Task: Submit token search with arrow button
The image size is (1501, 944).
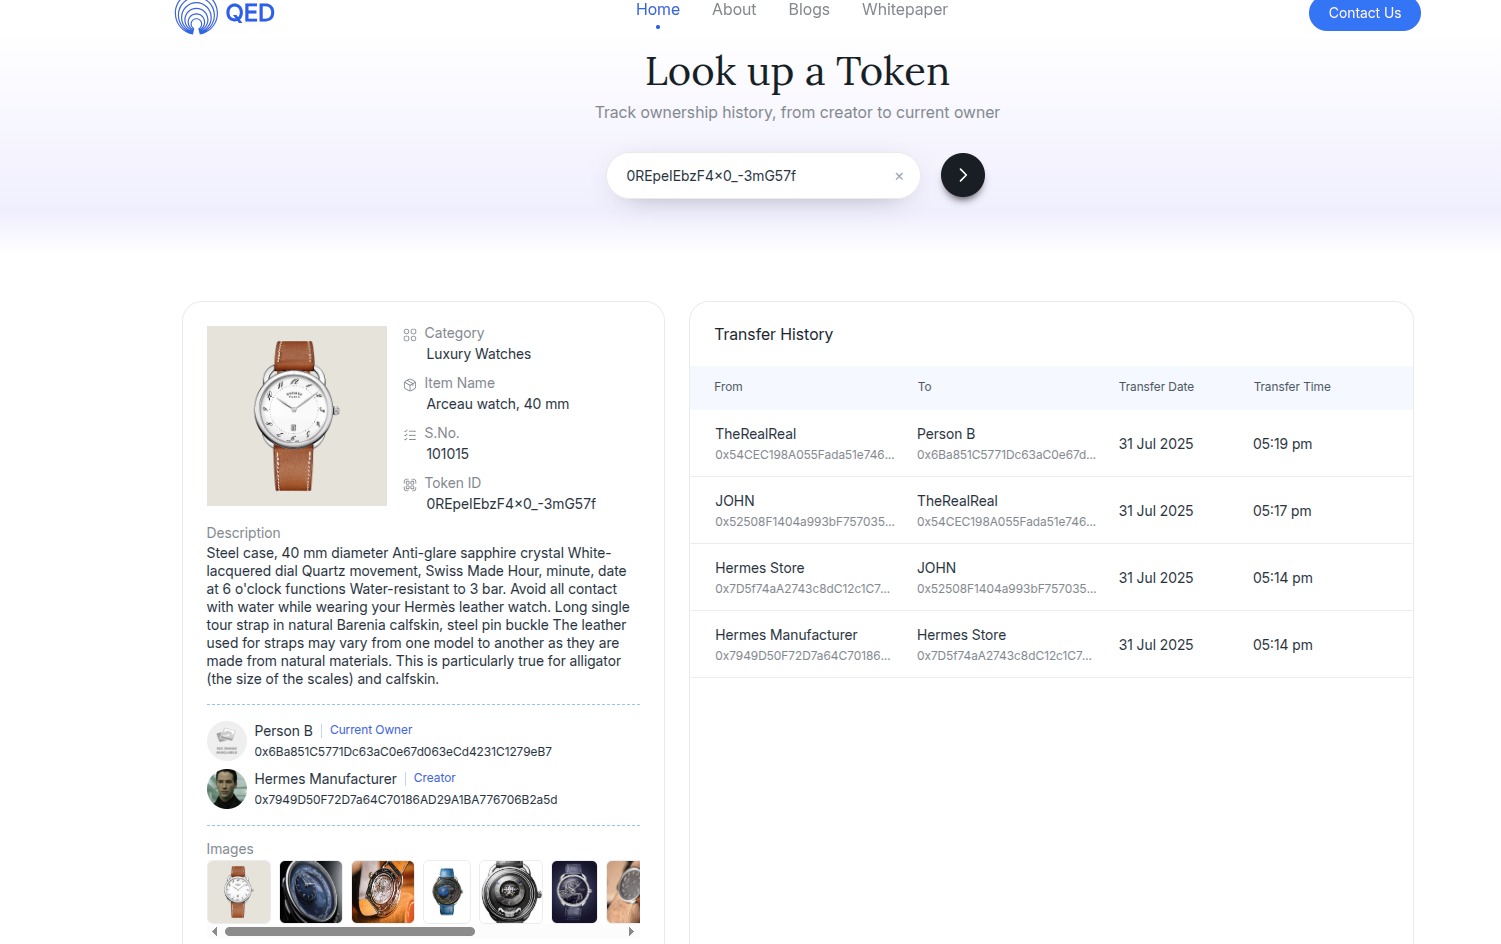Action: click(963, 175)
